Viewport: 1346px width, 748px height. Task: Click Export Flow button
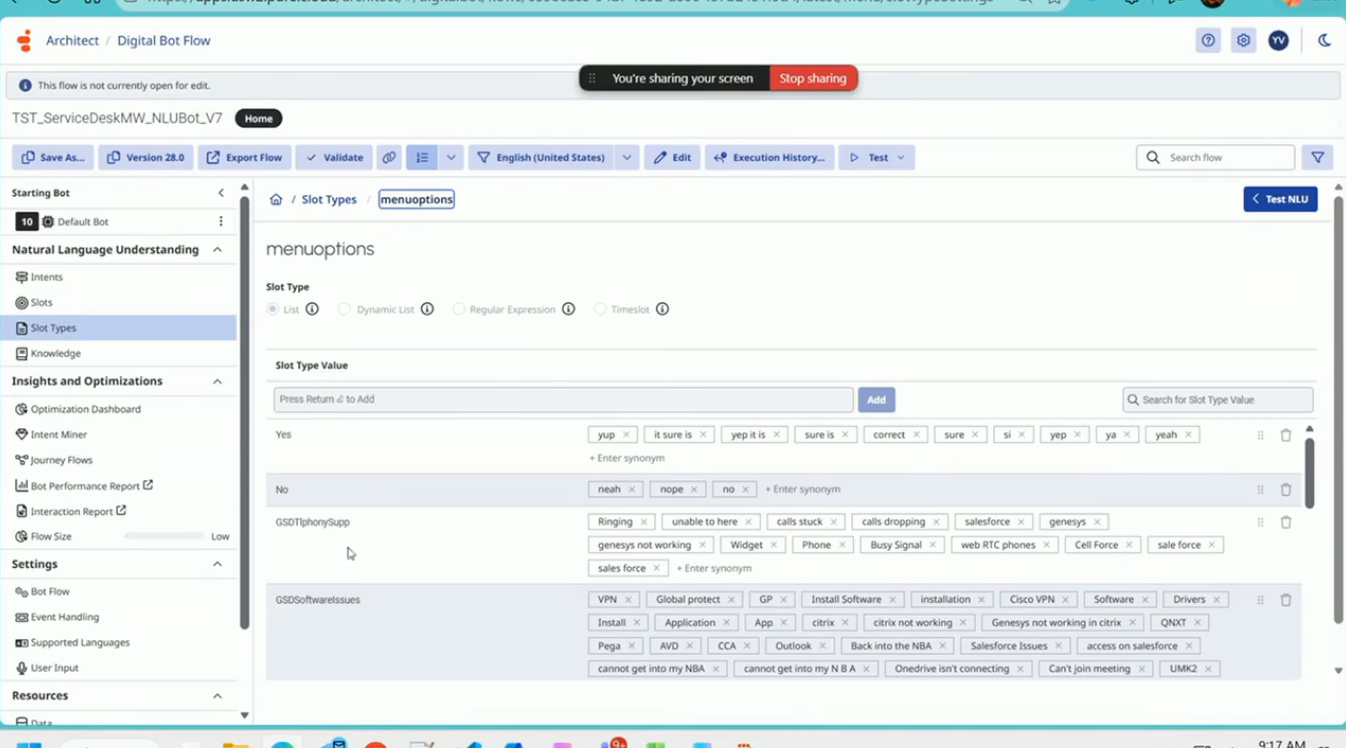tap(244, 158)
